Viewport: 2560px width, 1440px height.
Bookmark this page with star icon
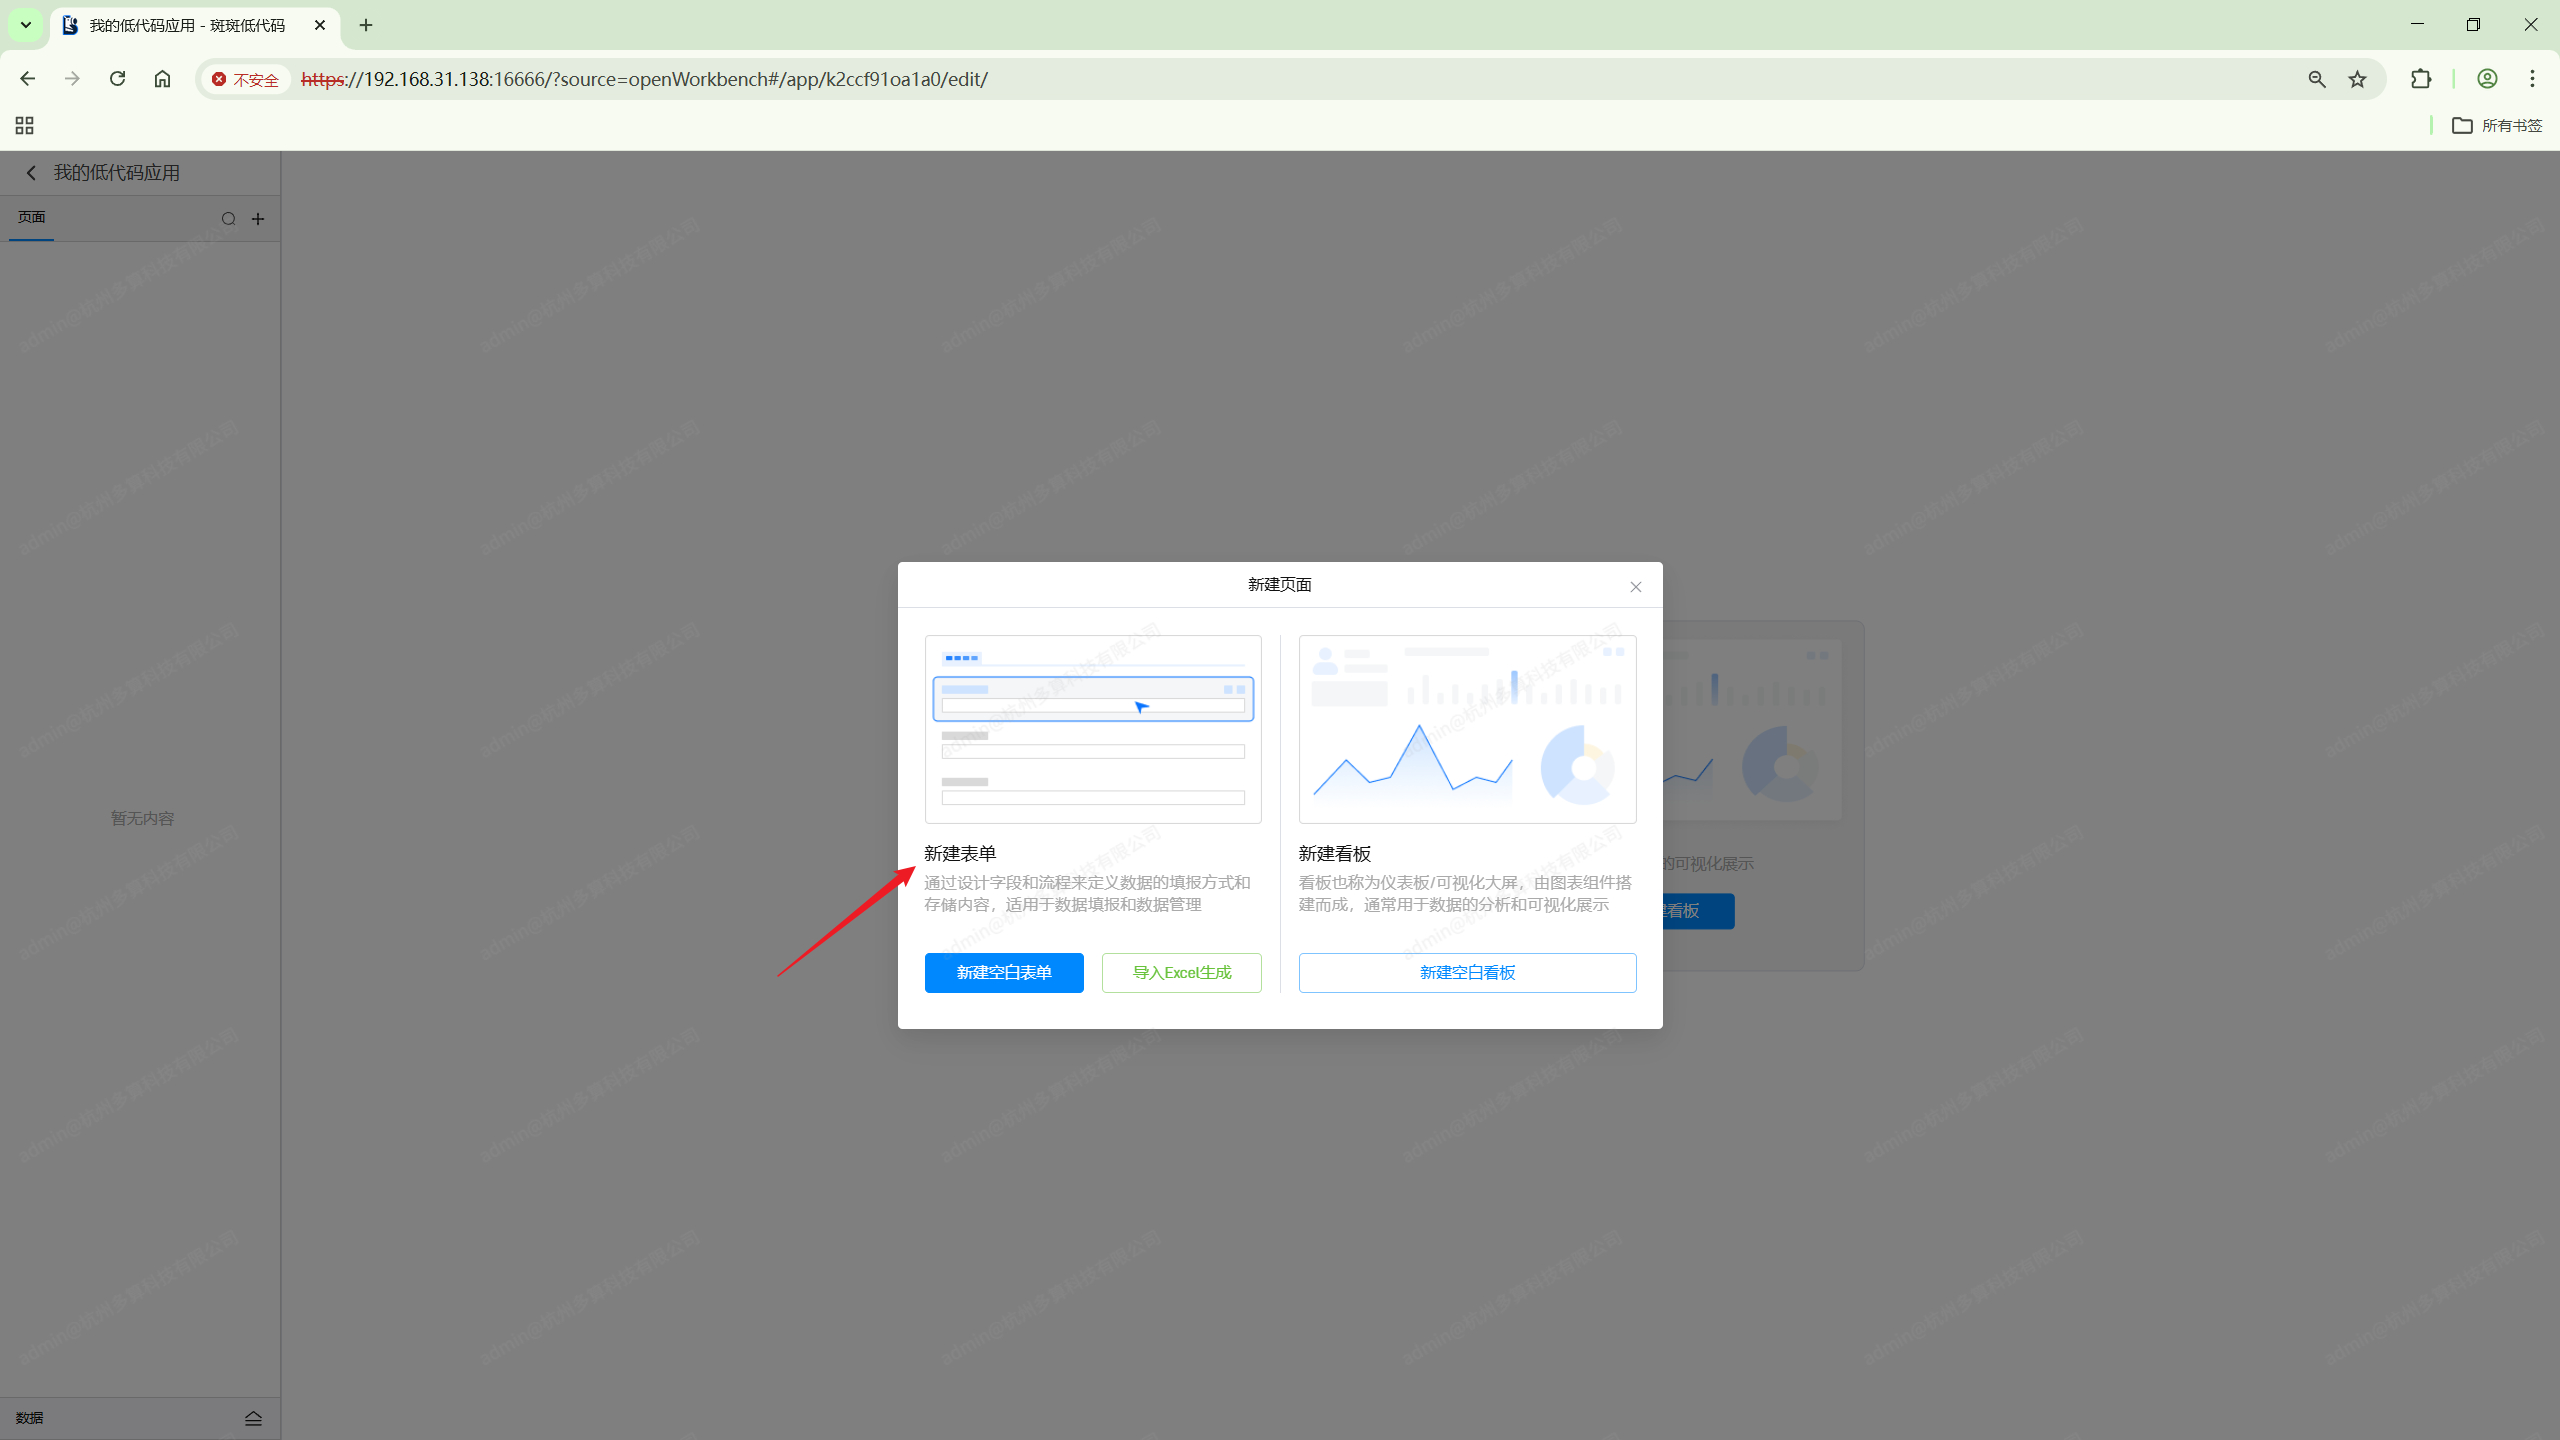point(2357,79)
